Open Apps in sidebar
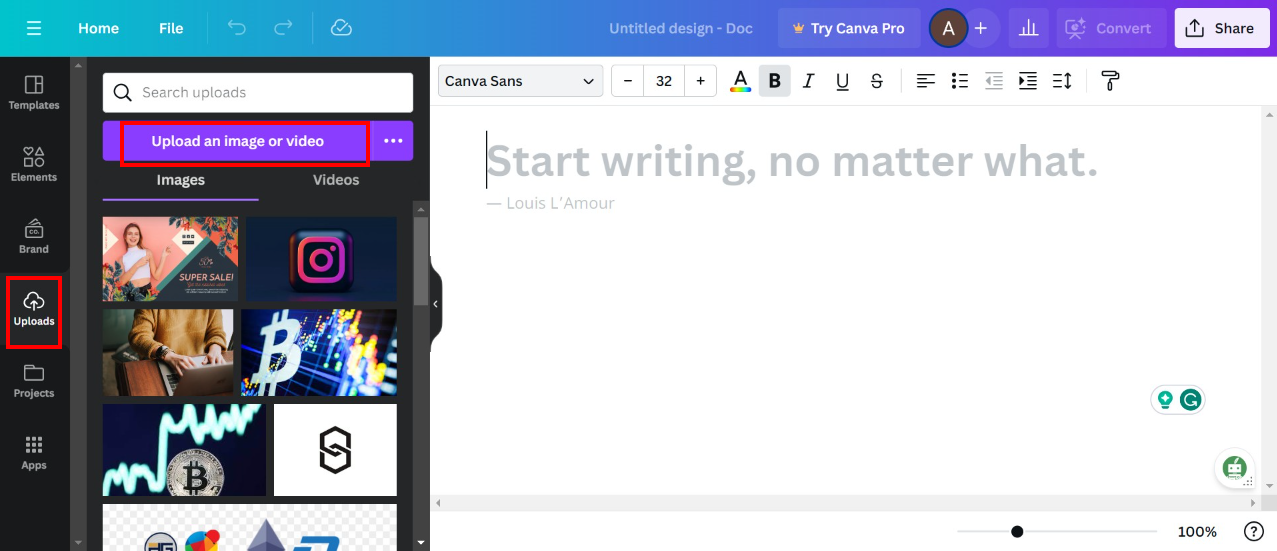This screenshot has height=551, width=1277. pos(34,453)
